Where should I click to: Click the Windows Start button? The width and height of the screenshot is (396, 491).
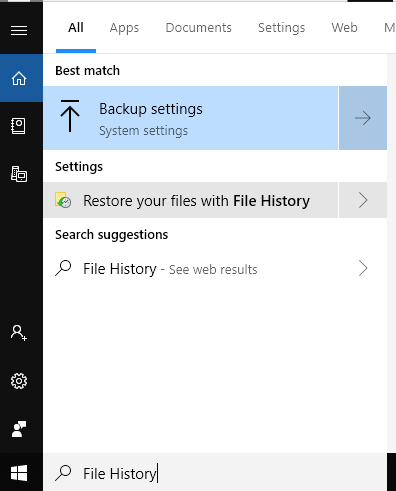[x=19, y=473]
